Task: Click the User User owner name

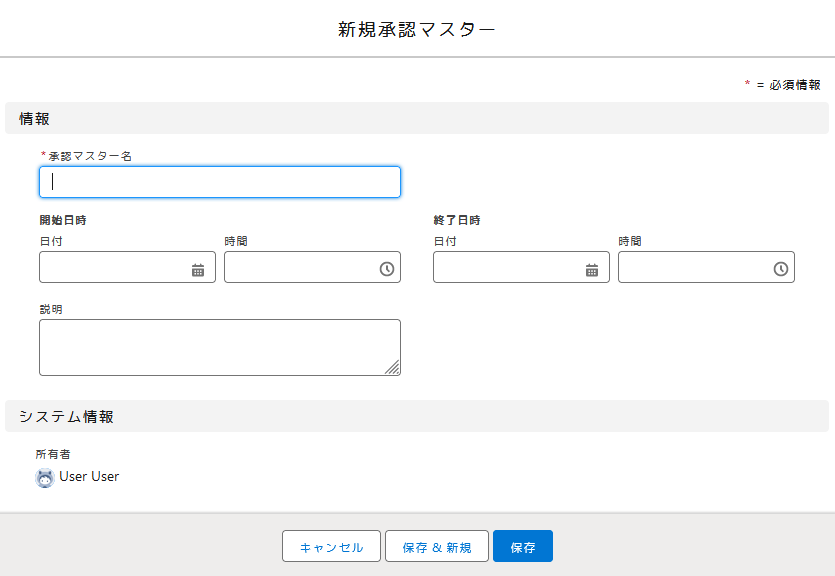Action: click(89, 477)
